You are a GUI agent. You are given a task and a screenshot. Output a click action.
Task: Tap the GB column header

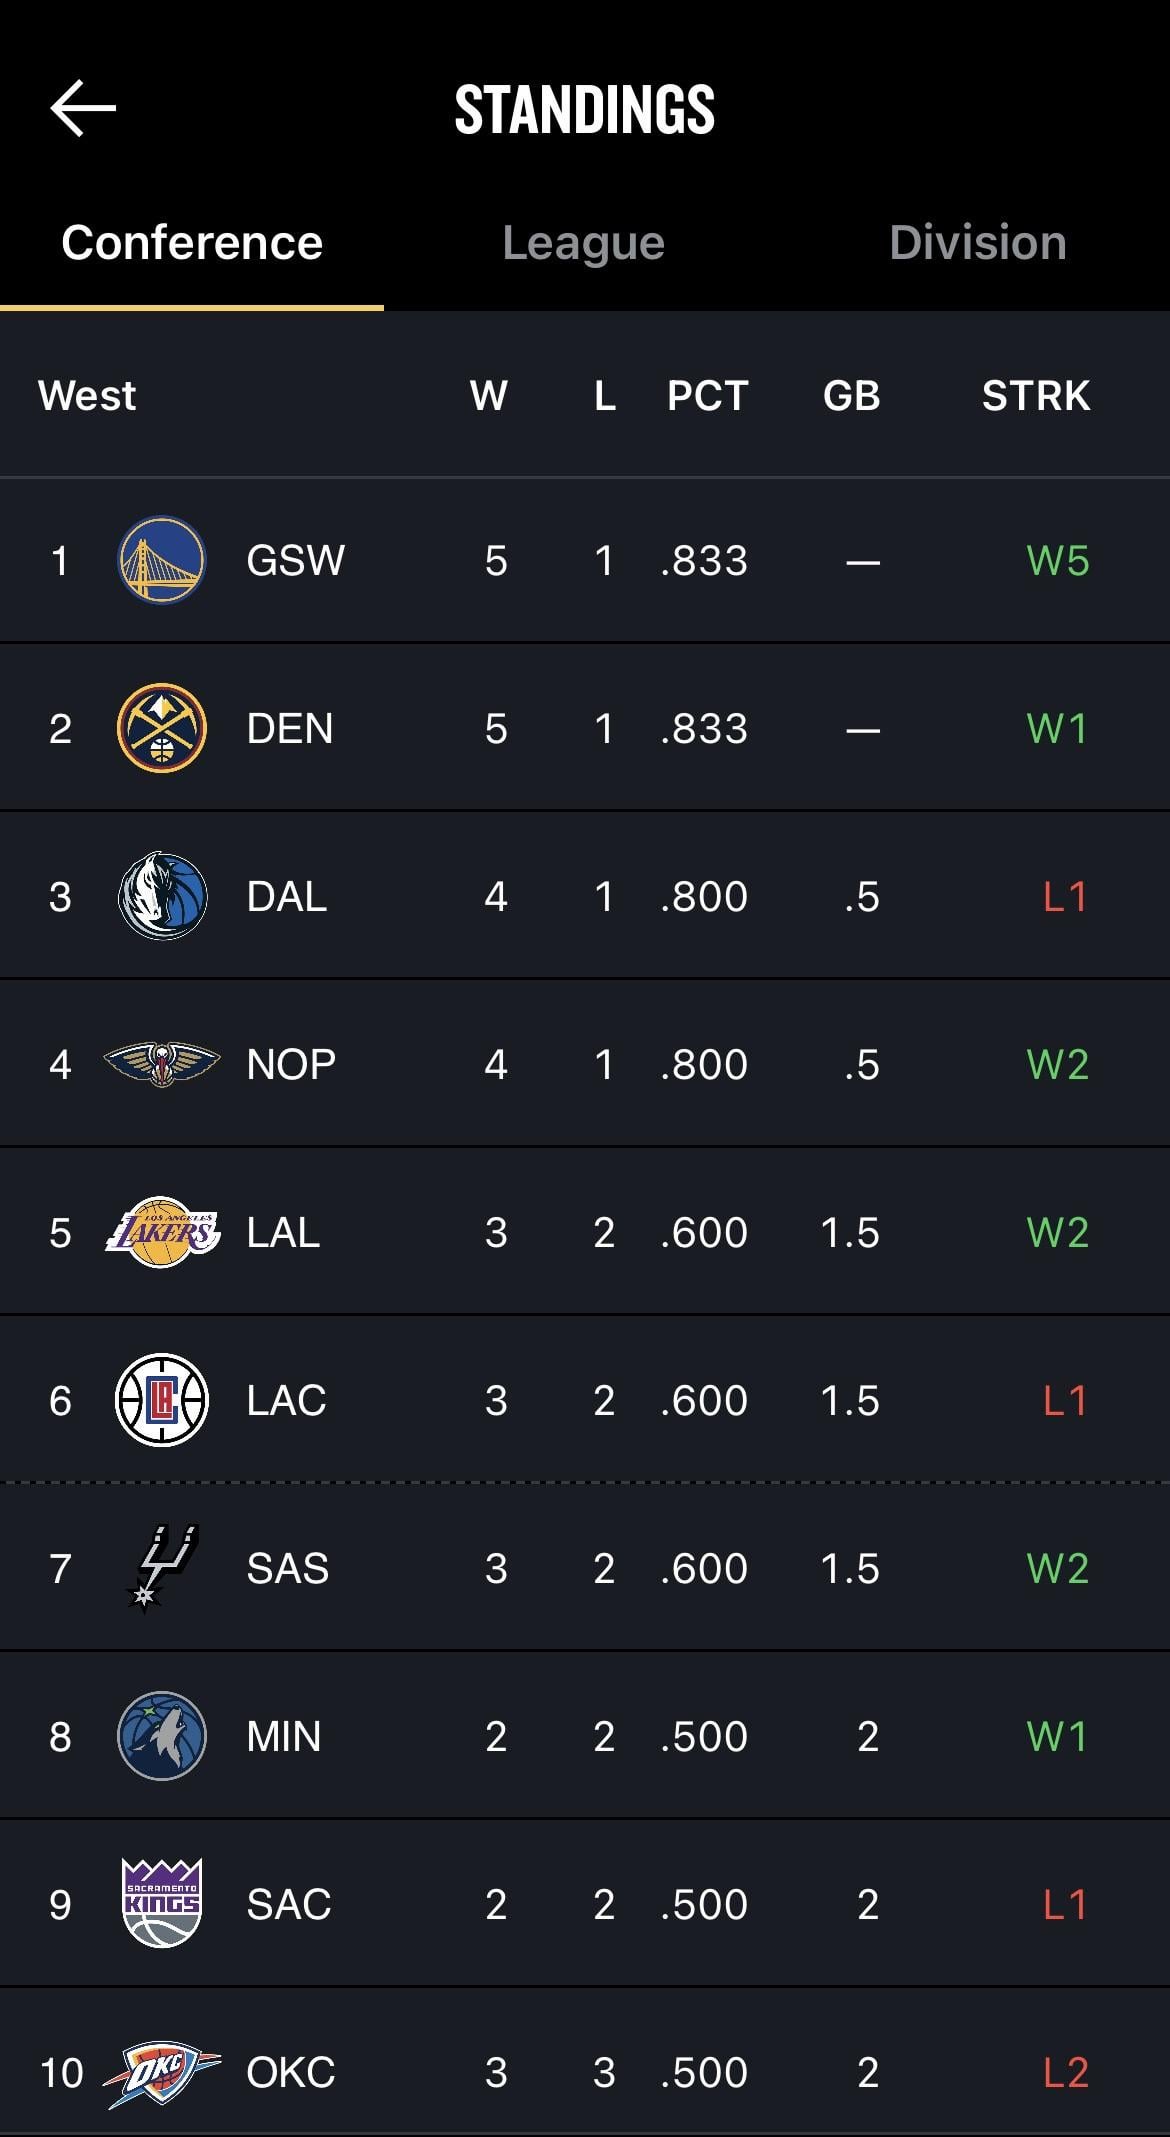851,396
